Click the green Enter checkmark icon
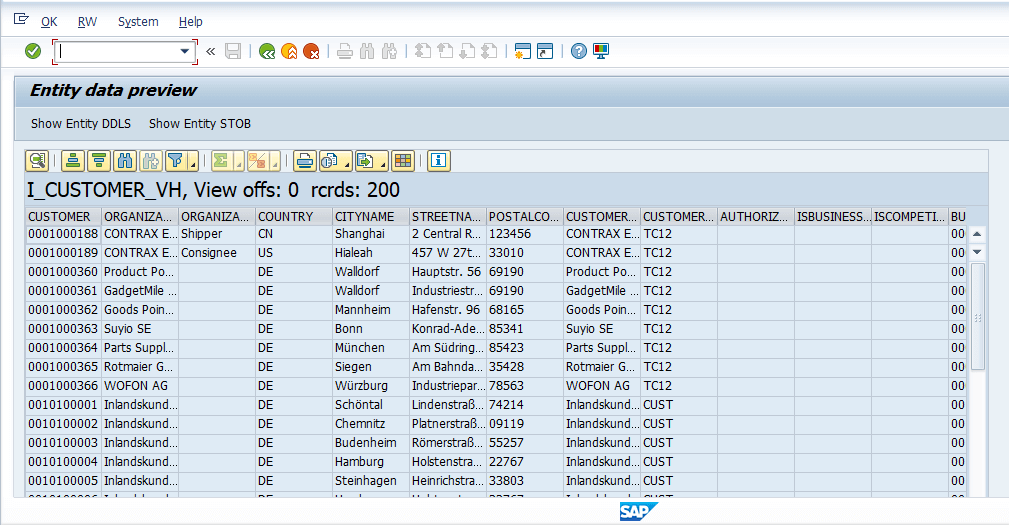Viewport: 1009px width, 525px height. coord(33,51)
